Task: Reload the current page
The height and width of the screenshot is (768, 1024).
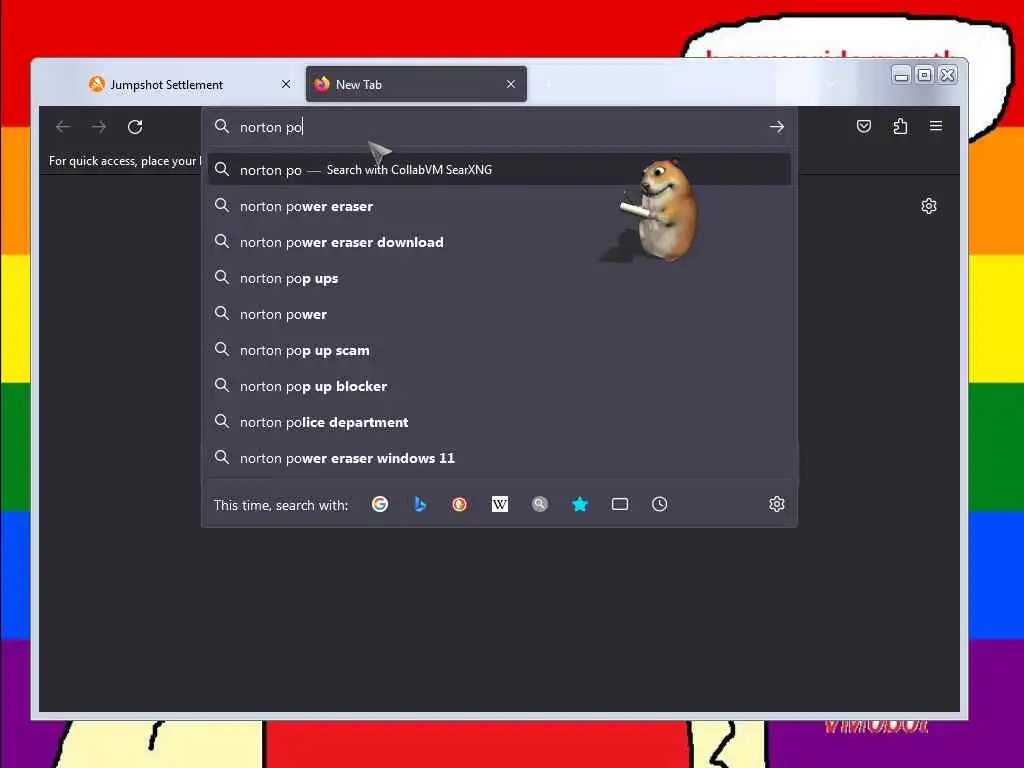Action: click(x=135, y=127)
